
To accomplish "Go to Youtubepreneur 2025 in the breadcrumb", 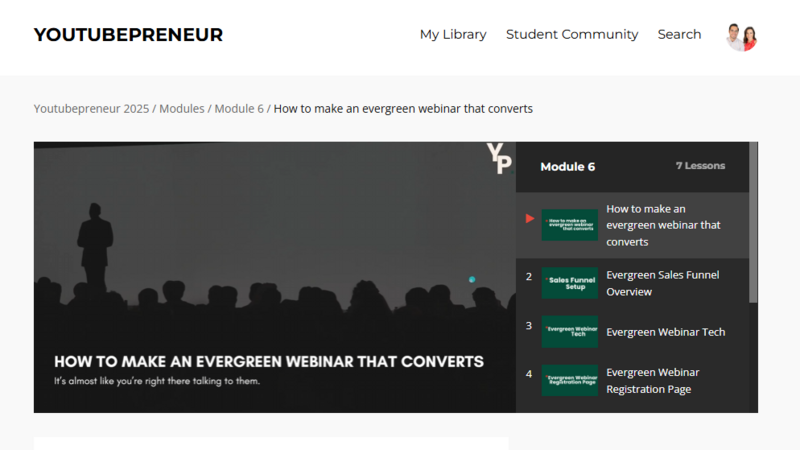I will (x=91, y=109).
